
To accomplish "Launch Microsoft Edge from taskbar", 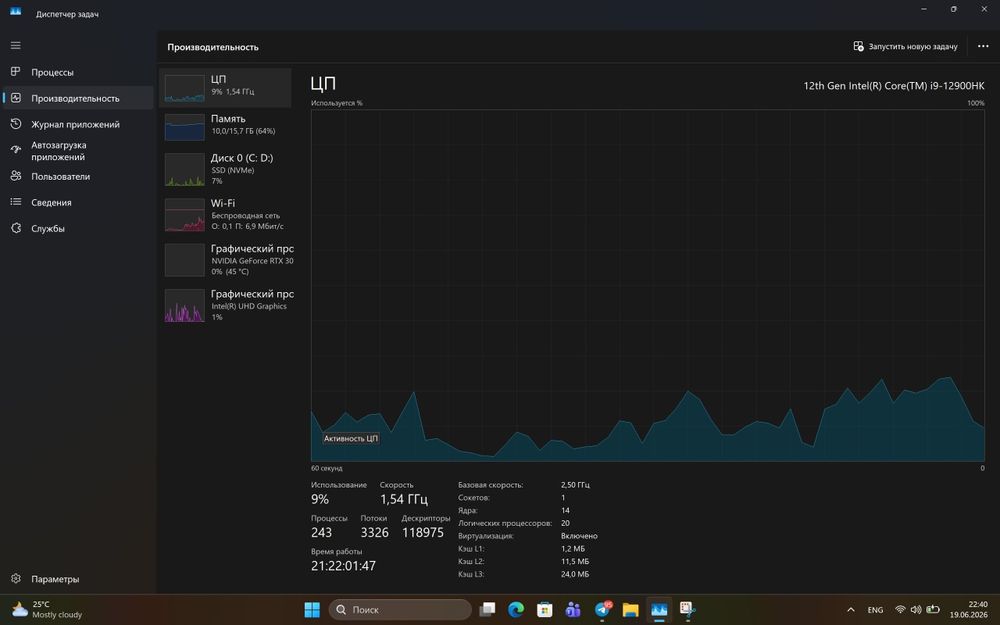I will [x=516, y=610].
